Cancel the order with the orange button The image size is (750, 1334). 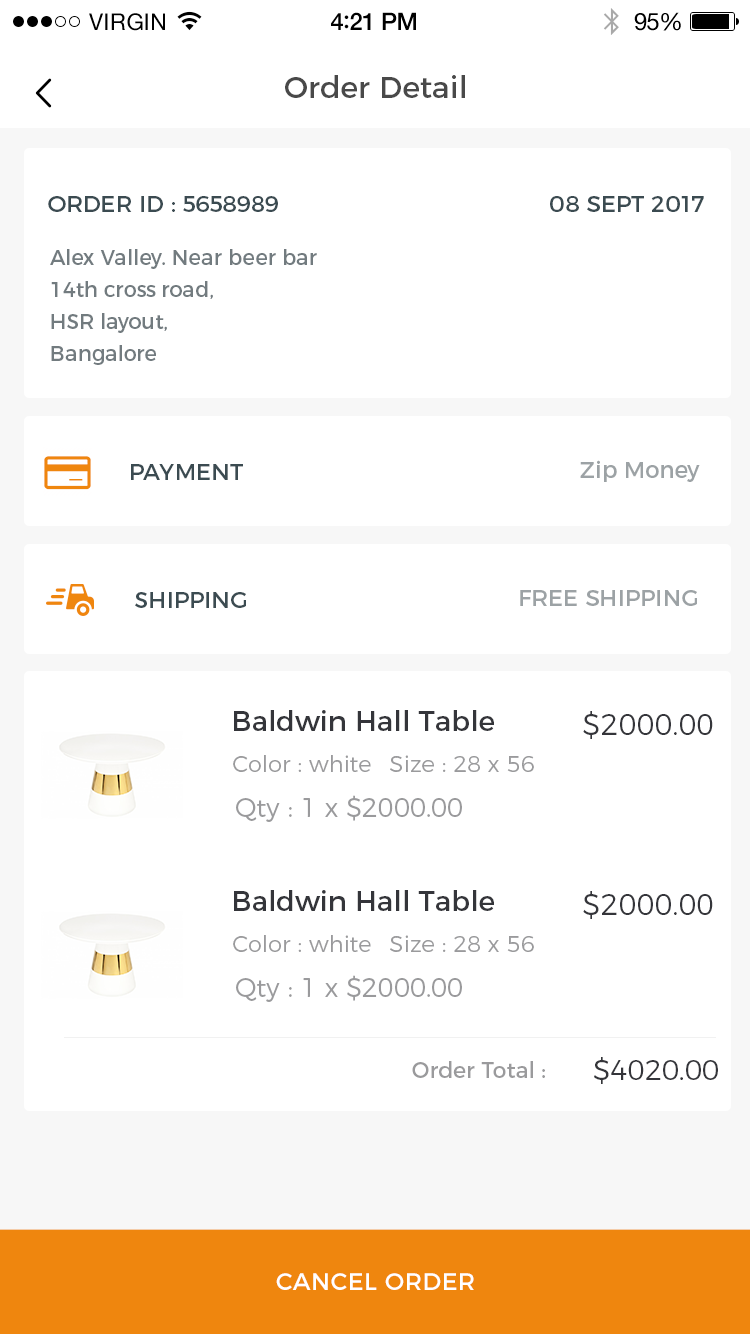pos(375,1282)
